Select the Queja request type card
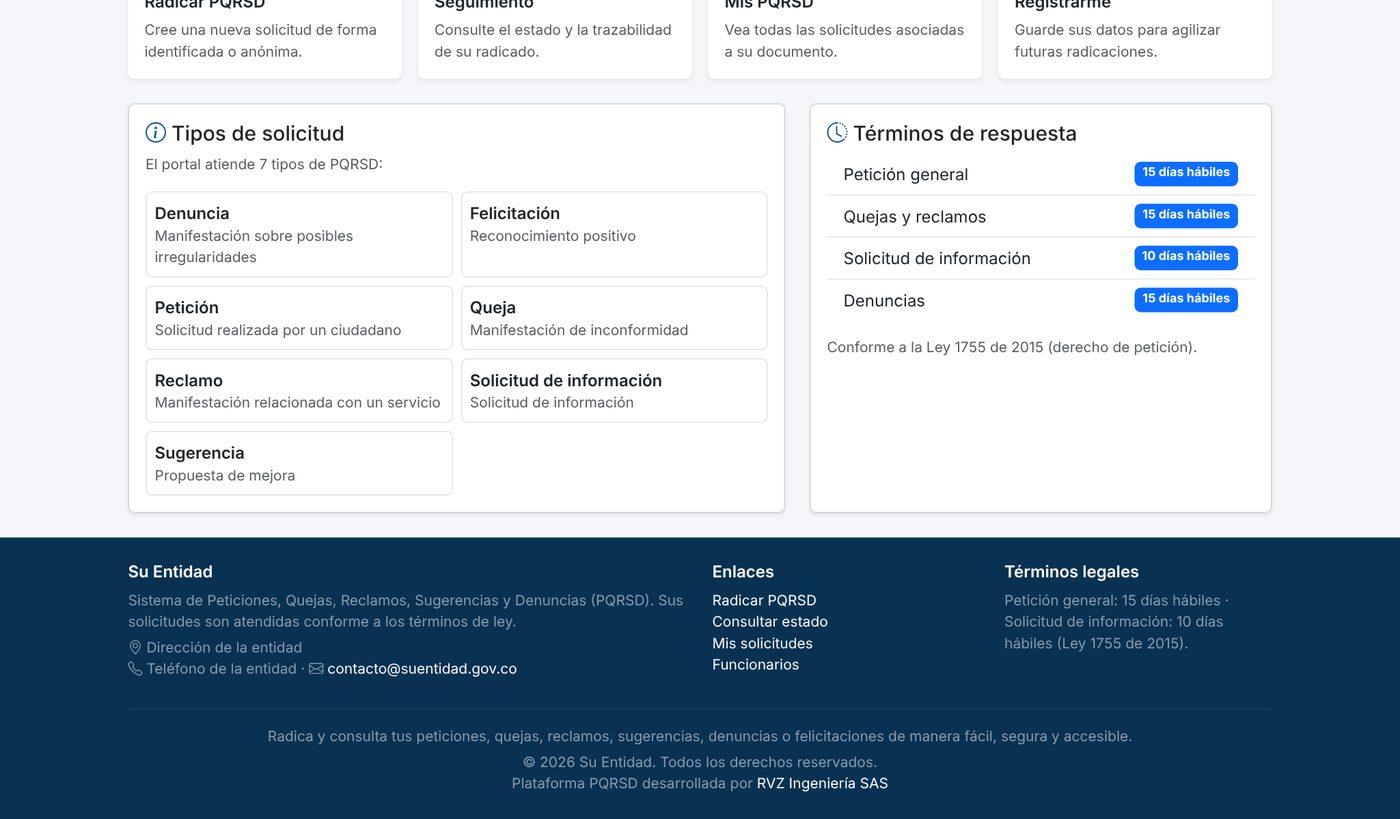The image size is (1400, 819). [614, 318]
